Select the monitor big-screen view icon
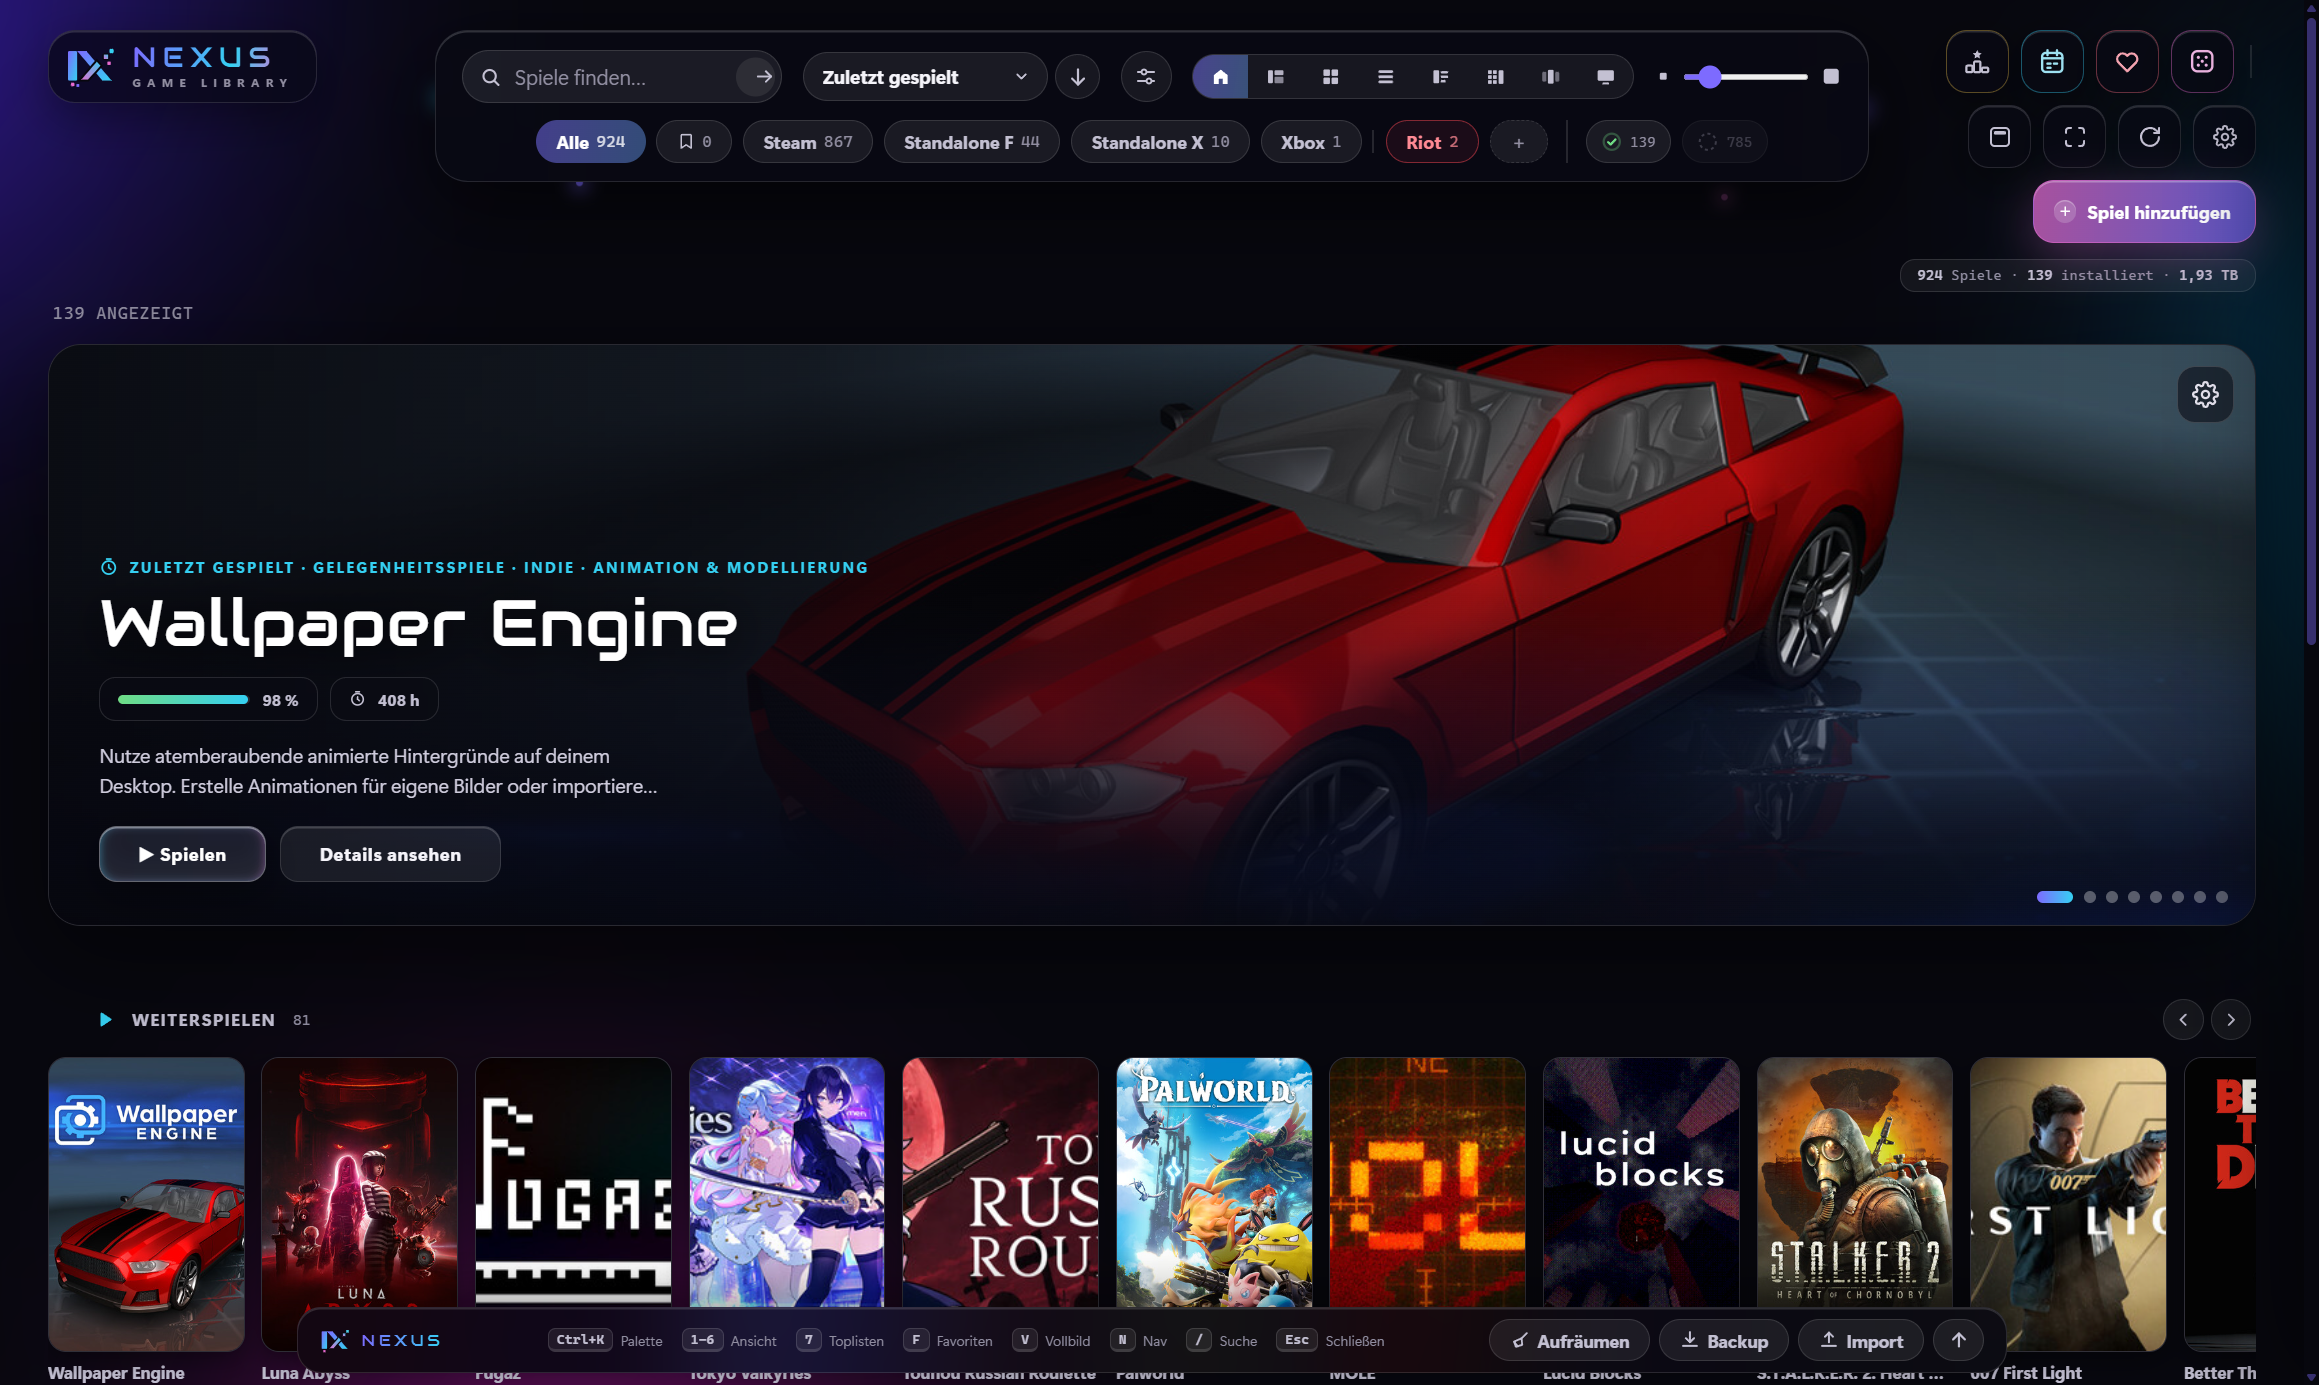 1605,77
